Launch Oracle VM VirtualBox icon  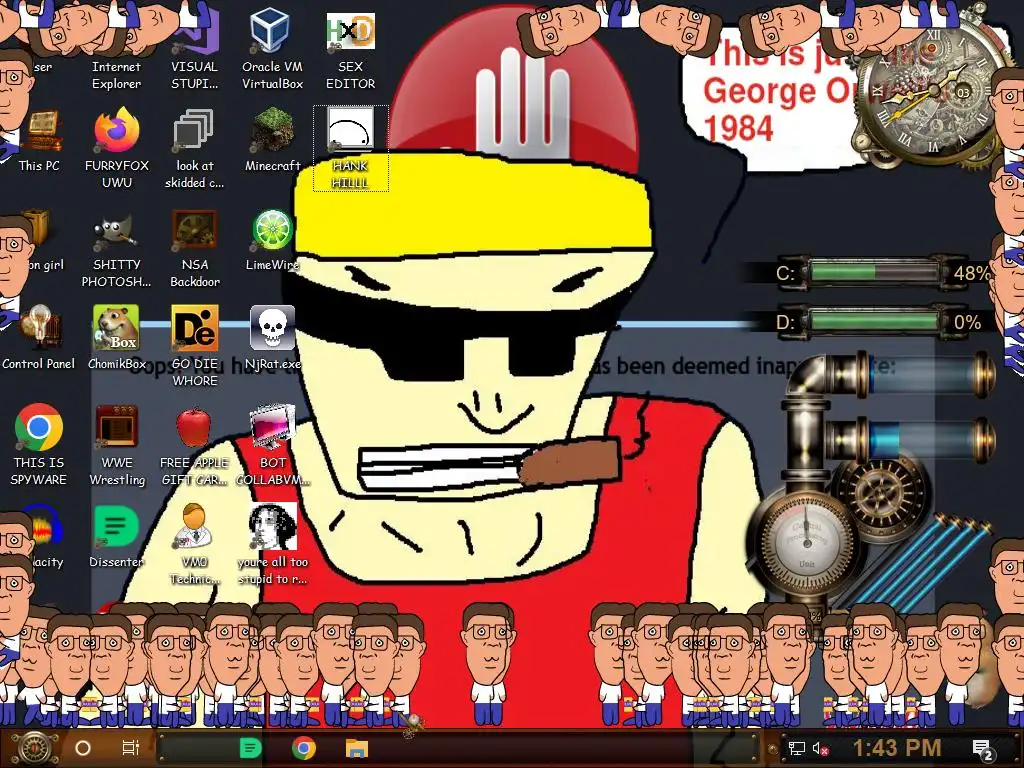[272, 49]
